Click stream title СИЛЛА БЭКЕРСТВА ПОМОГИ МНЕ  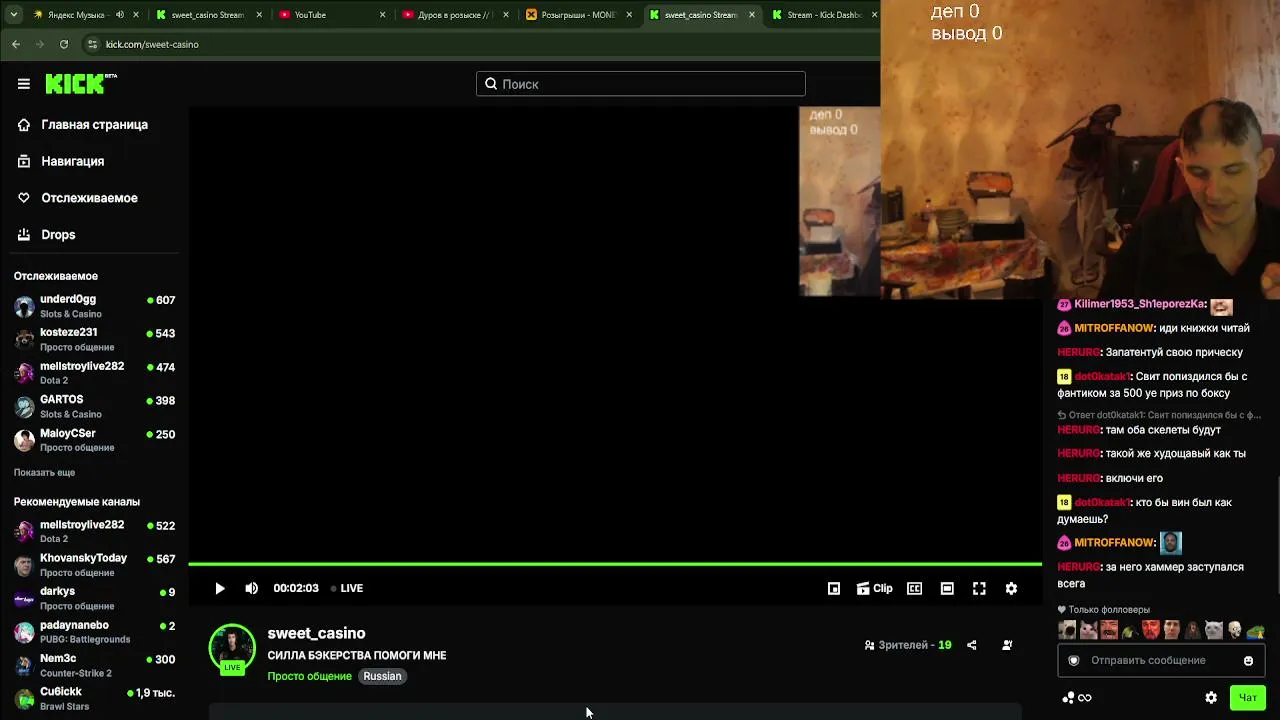[x=357, y=656]
